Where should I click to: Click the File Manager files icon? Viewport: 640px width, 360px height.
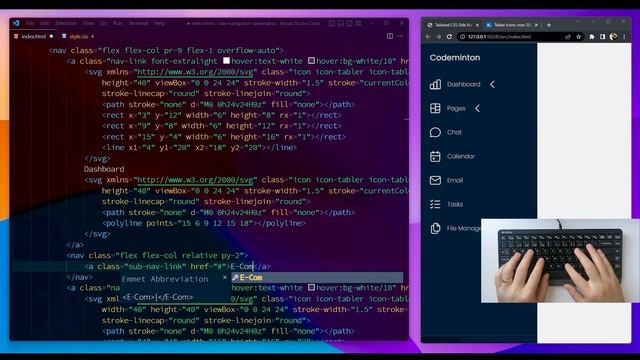point(436,229)
